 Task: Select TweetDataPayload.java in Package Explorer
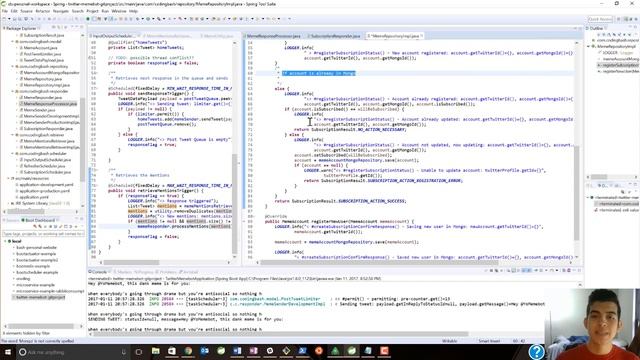pos(44,60)
